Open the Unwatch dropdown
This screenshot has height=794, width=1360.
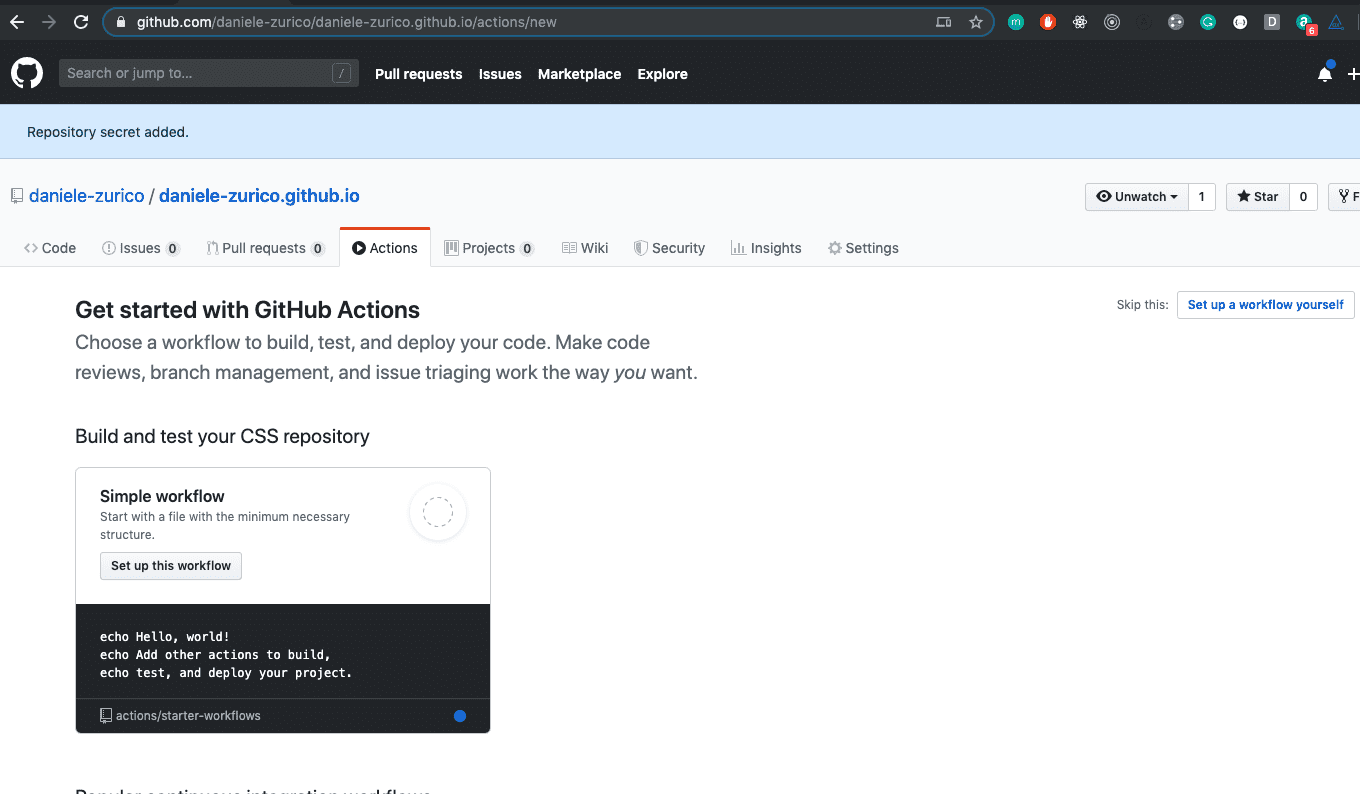coord(1136,196)
